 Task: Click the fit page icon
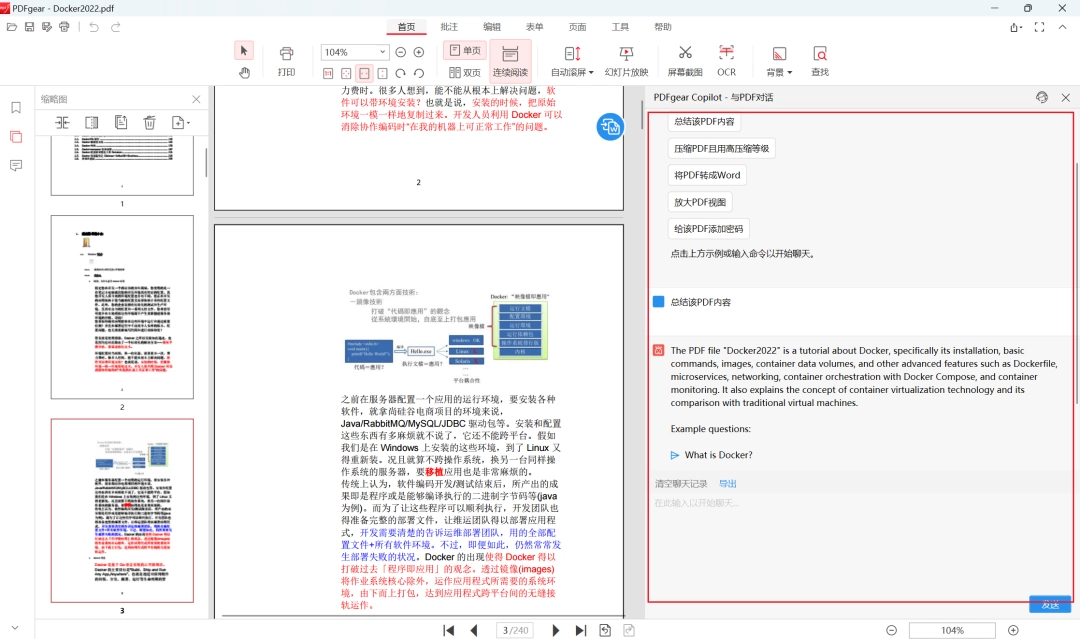346,73
